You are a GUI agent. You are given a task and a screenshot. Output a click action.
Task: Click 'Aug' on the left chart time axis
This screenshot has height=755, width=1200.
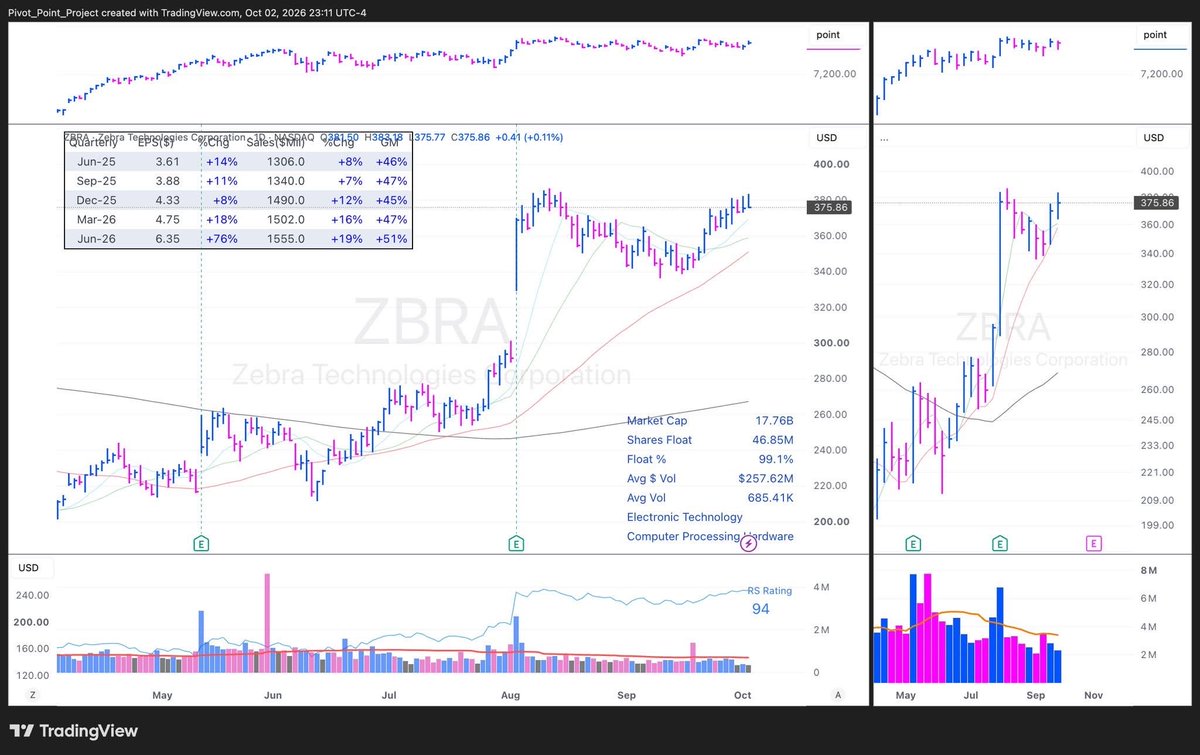(x=511, y=694)
